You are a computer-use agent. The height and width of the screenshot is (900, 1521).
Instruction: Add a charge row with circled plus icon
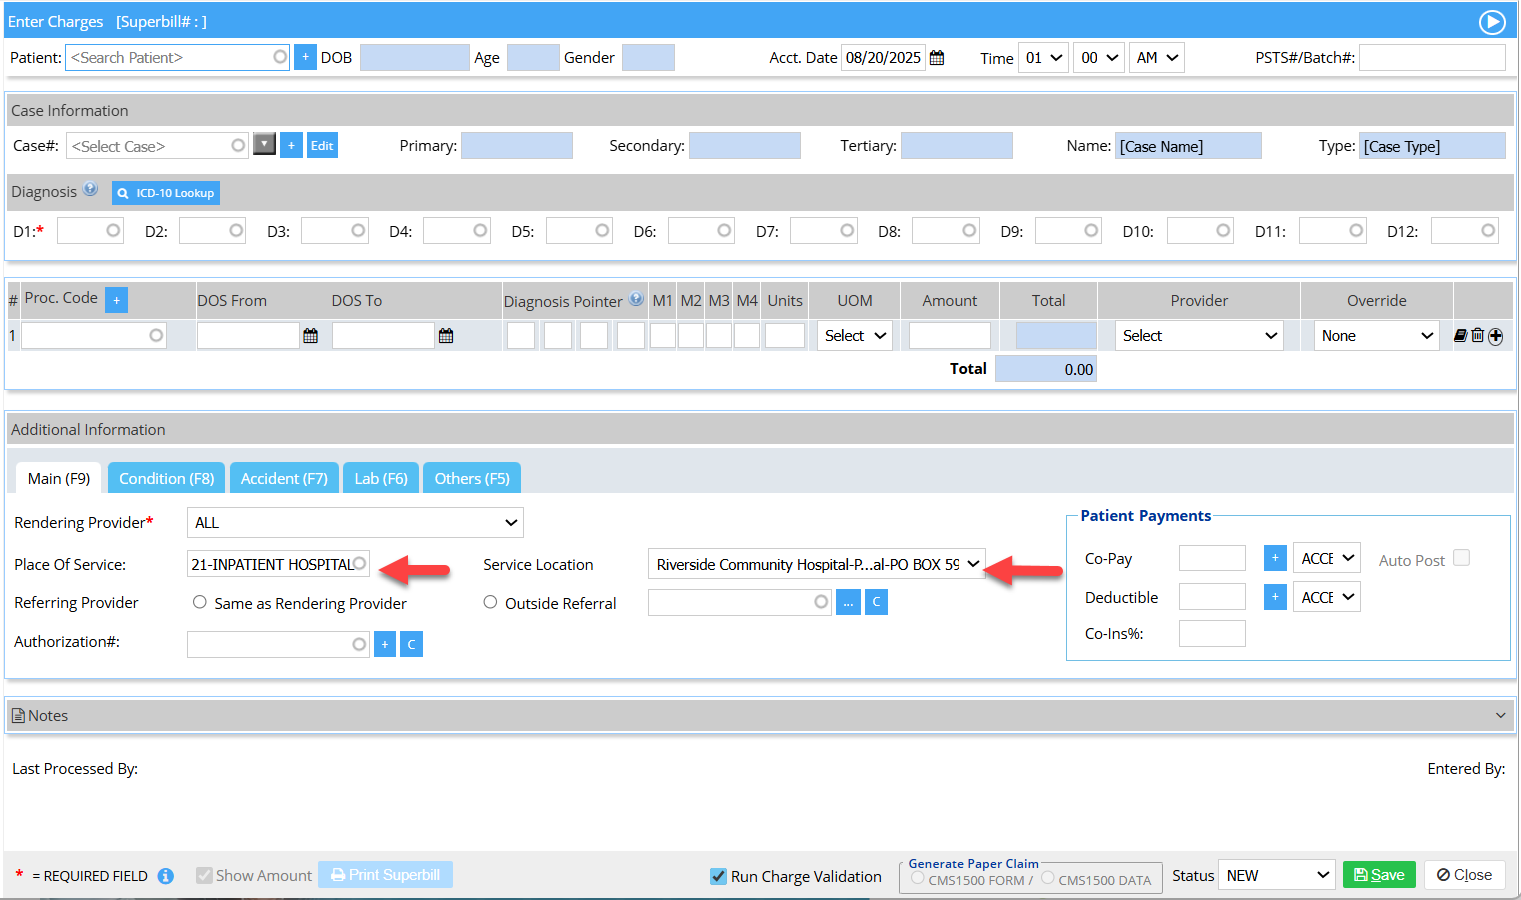pos(1496,336)
